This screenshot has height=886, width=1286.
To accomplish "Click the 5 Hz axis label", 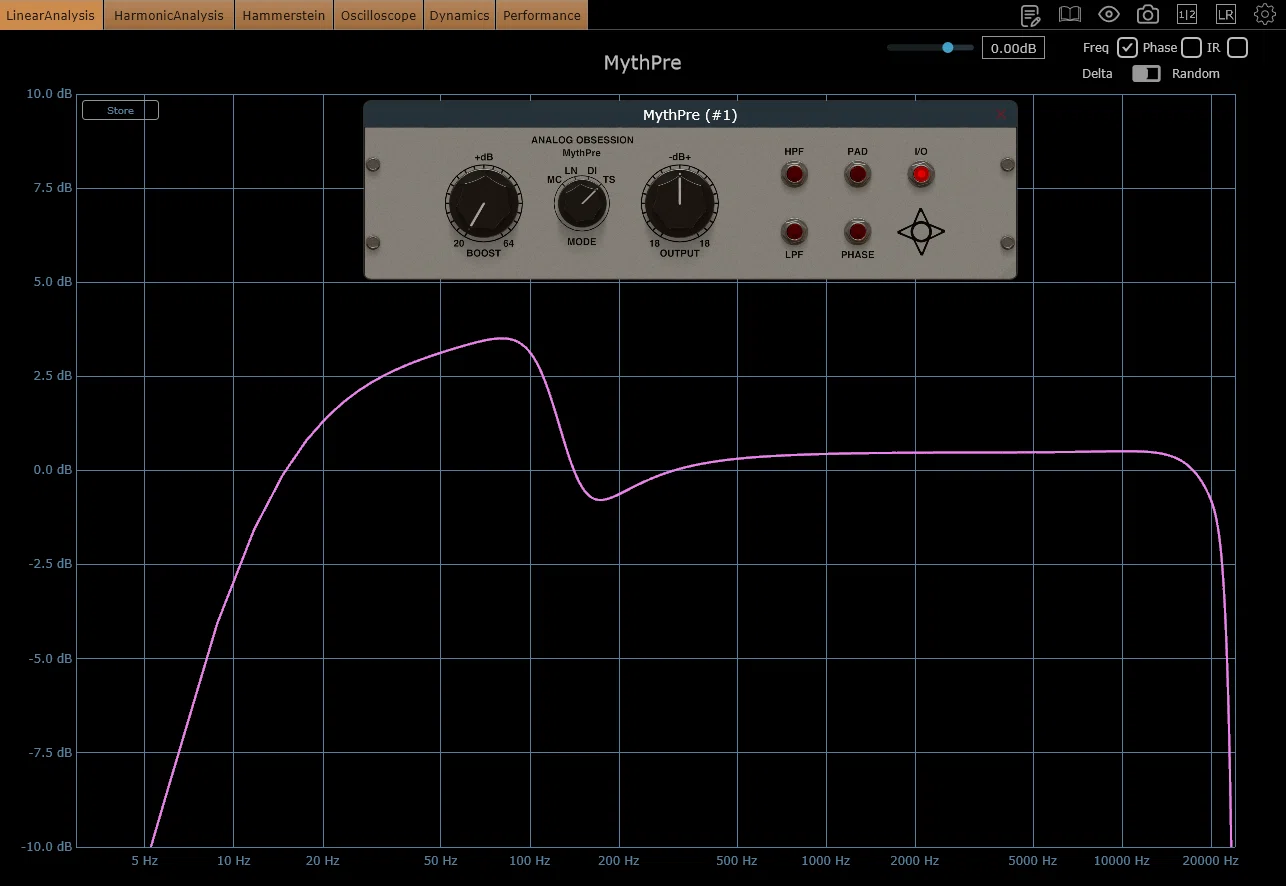I will pos(145,861).
